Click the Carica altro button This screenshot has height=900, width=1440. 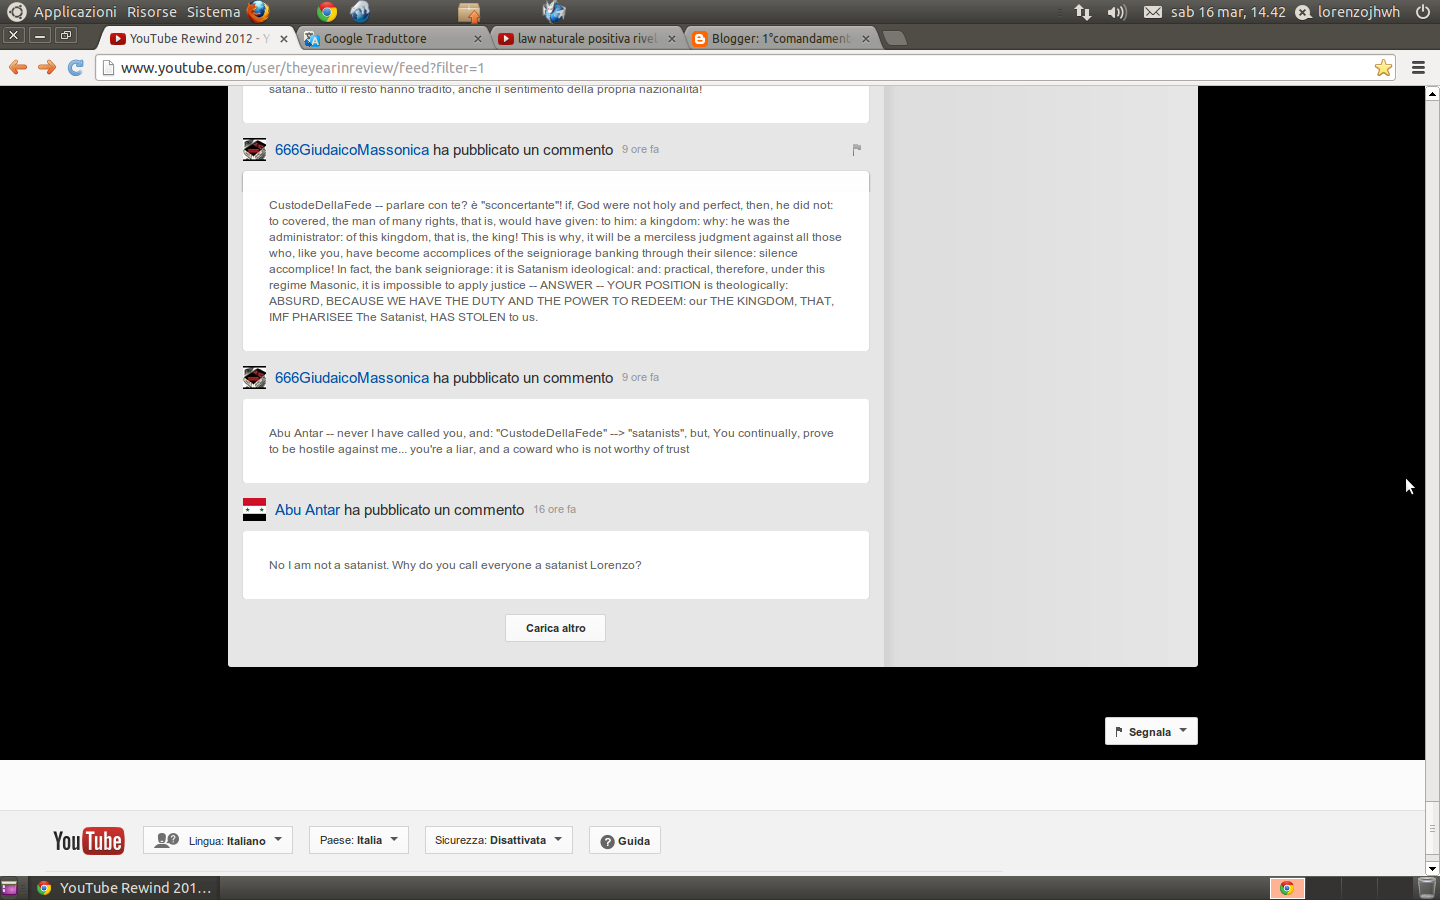click(x=555, y=628)
